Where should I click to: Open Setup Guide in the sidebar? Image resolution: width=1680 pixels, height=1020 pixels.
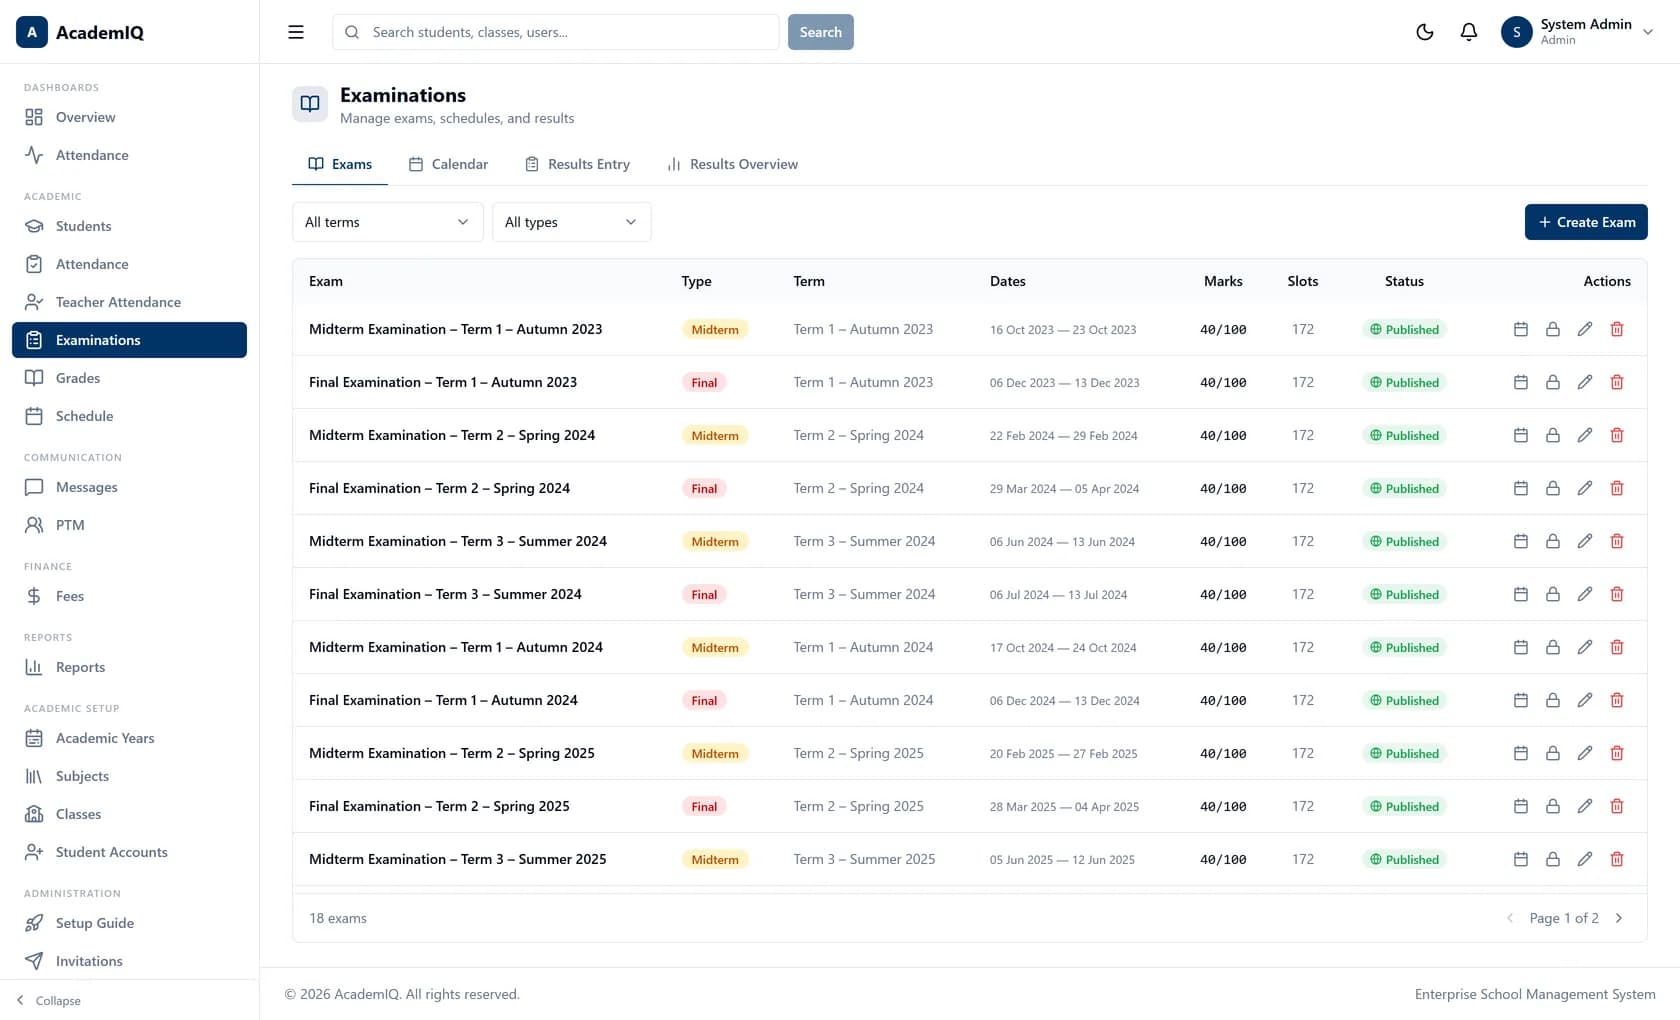tap(129, 923)
